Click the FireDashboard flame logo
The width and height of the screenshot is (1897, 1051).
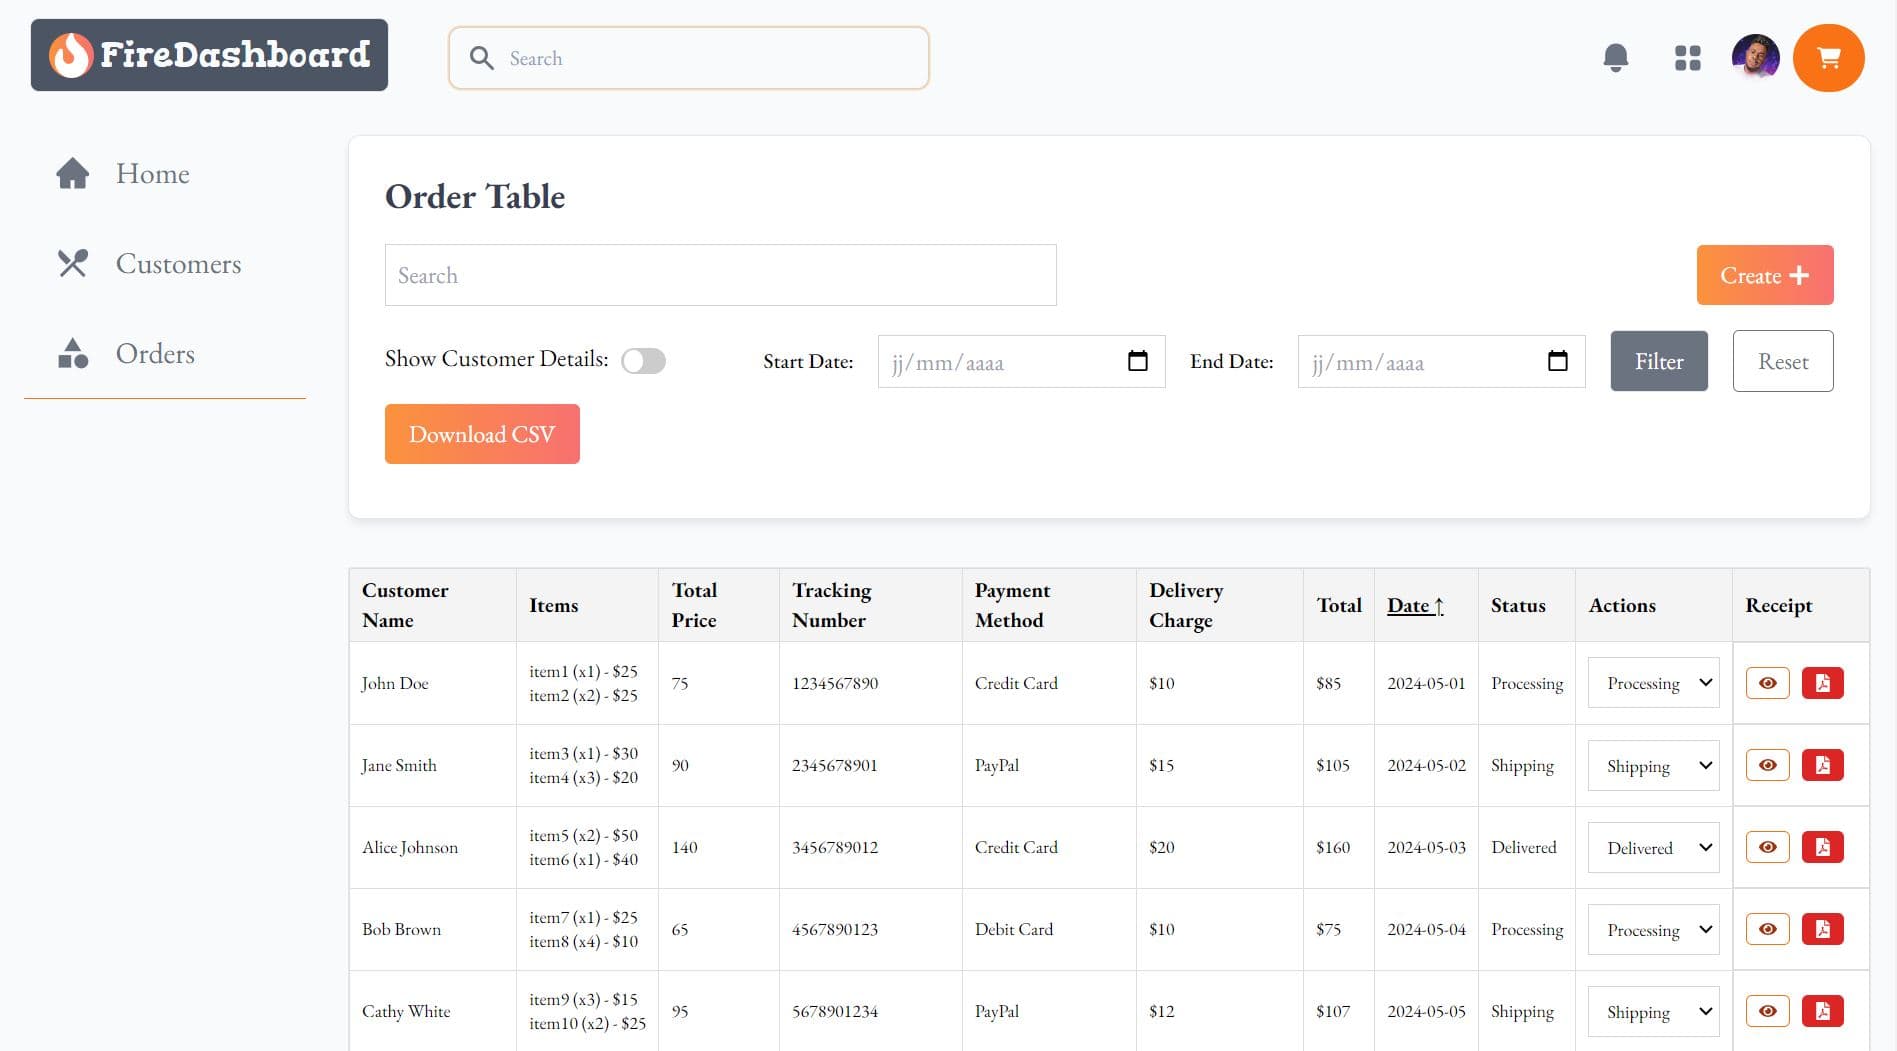click(71, 55)
